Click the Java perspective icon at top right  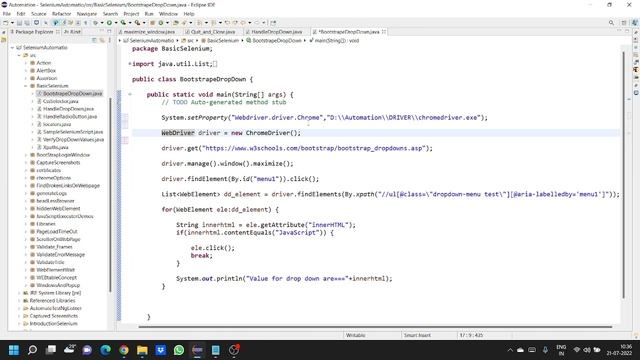point(635,23)
